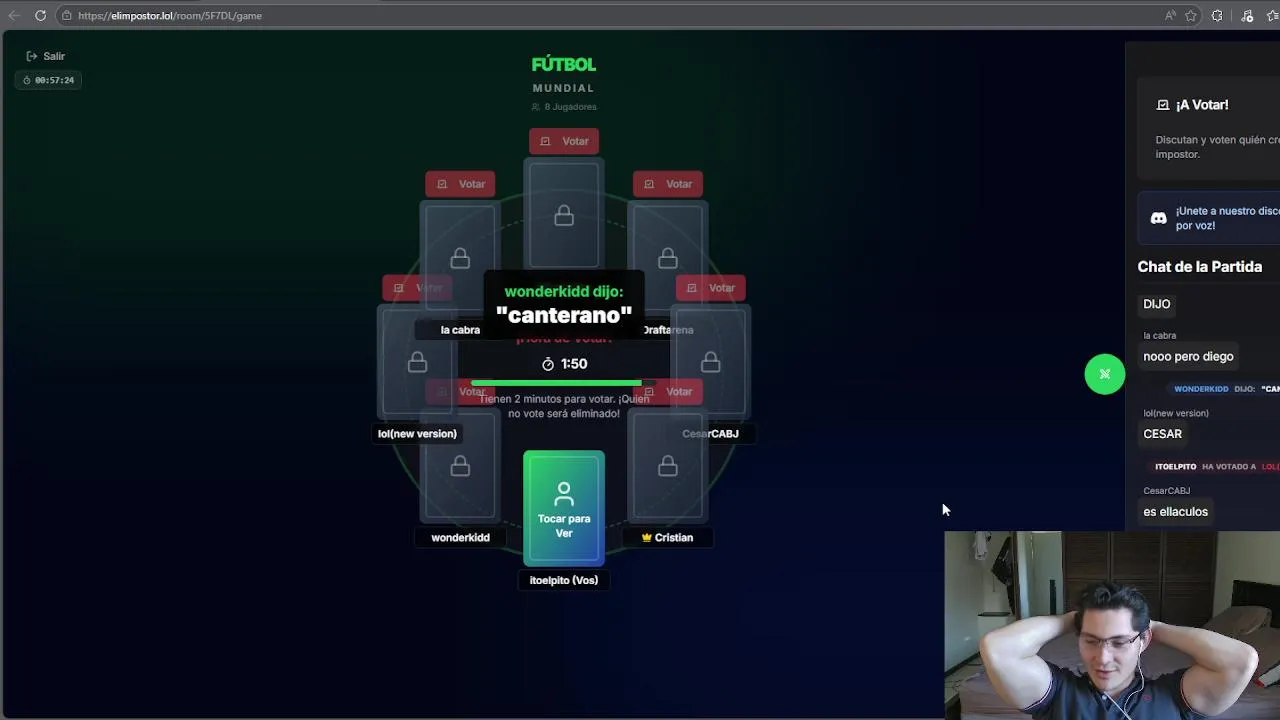Click the "nooo pero diego" chat message
Viewport: 1280px width, 720px height.
pos(1189,357)
